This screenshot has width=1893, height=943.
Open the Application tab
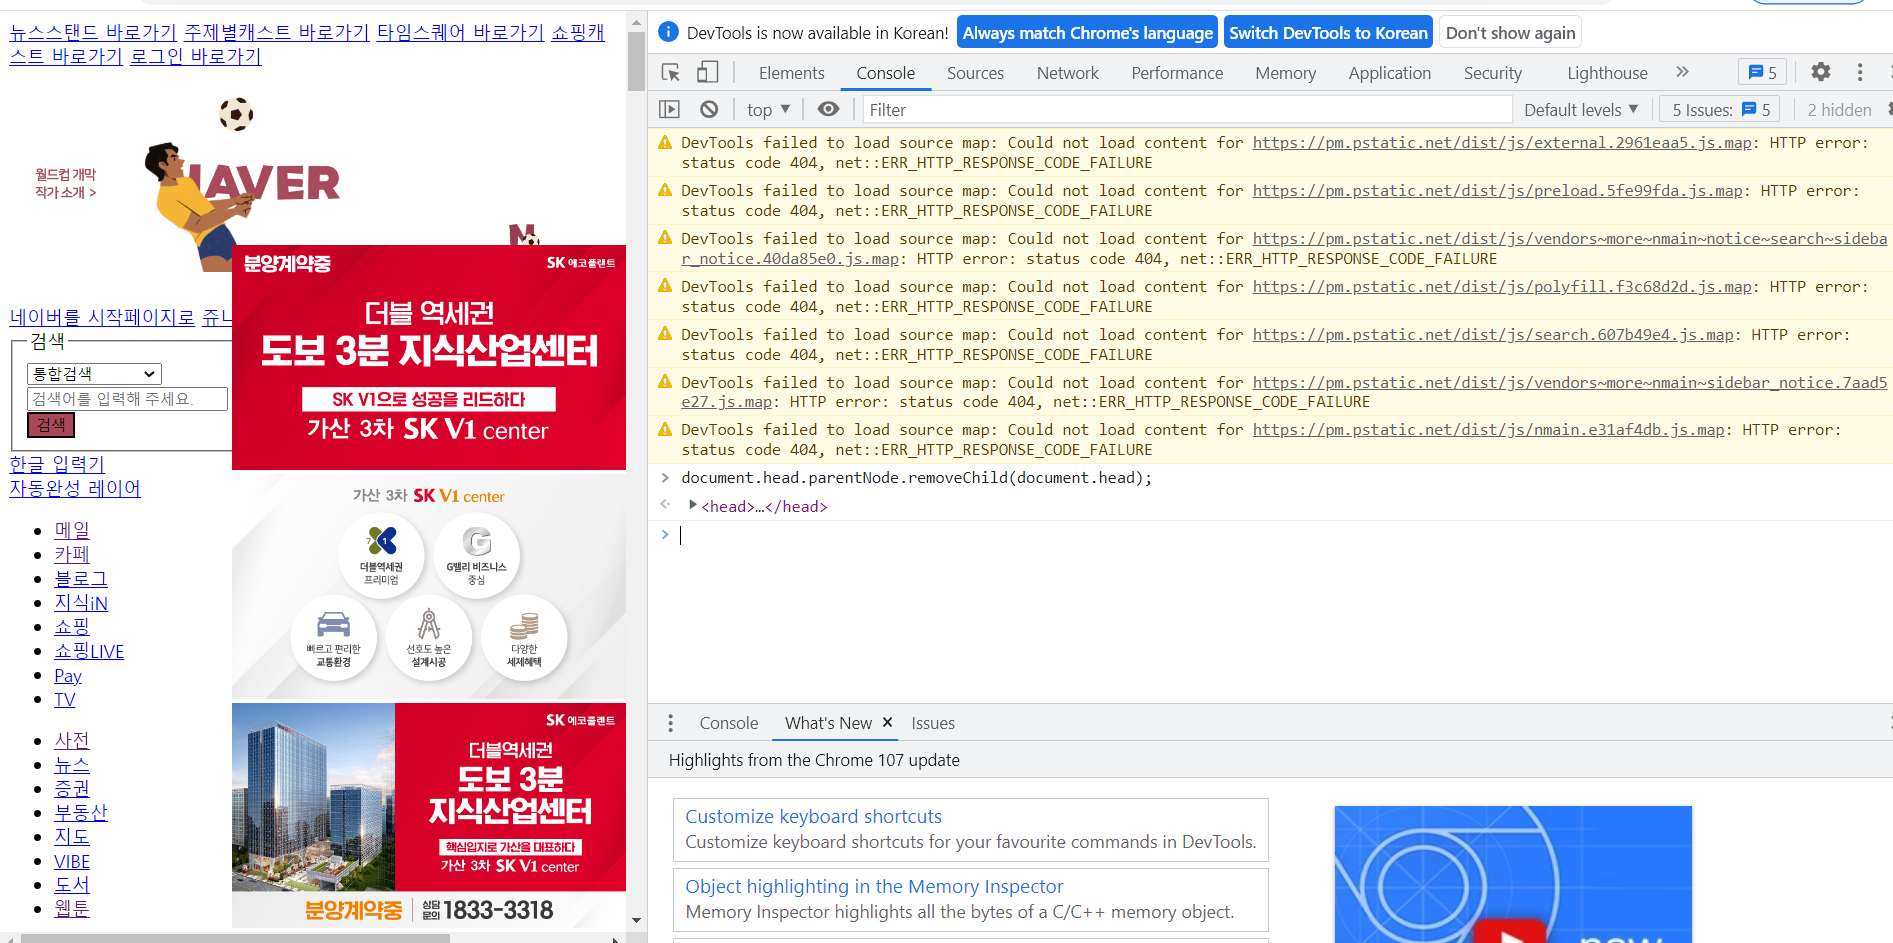(1389, 73)
